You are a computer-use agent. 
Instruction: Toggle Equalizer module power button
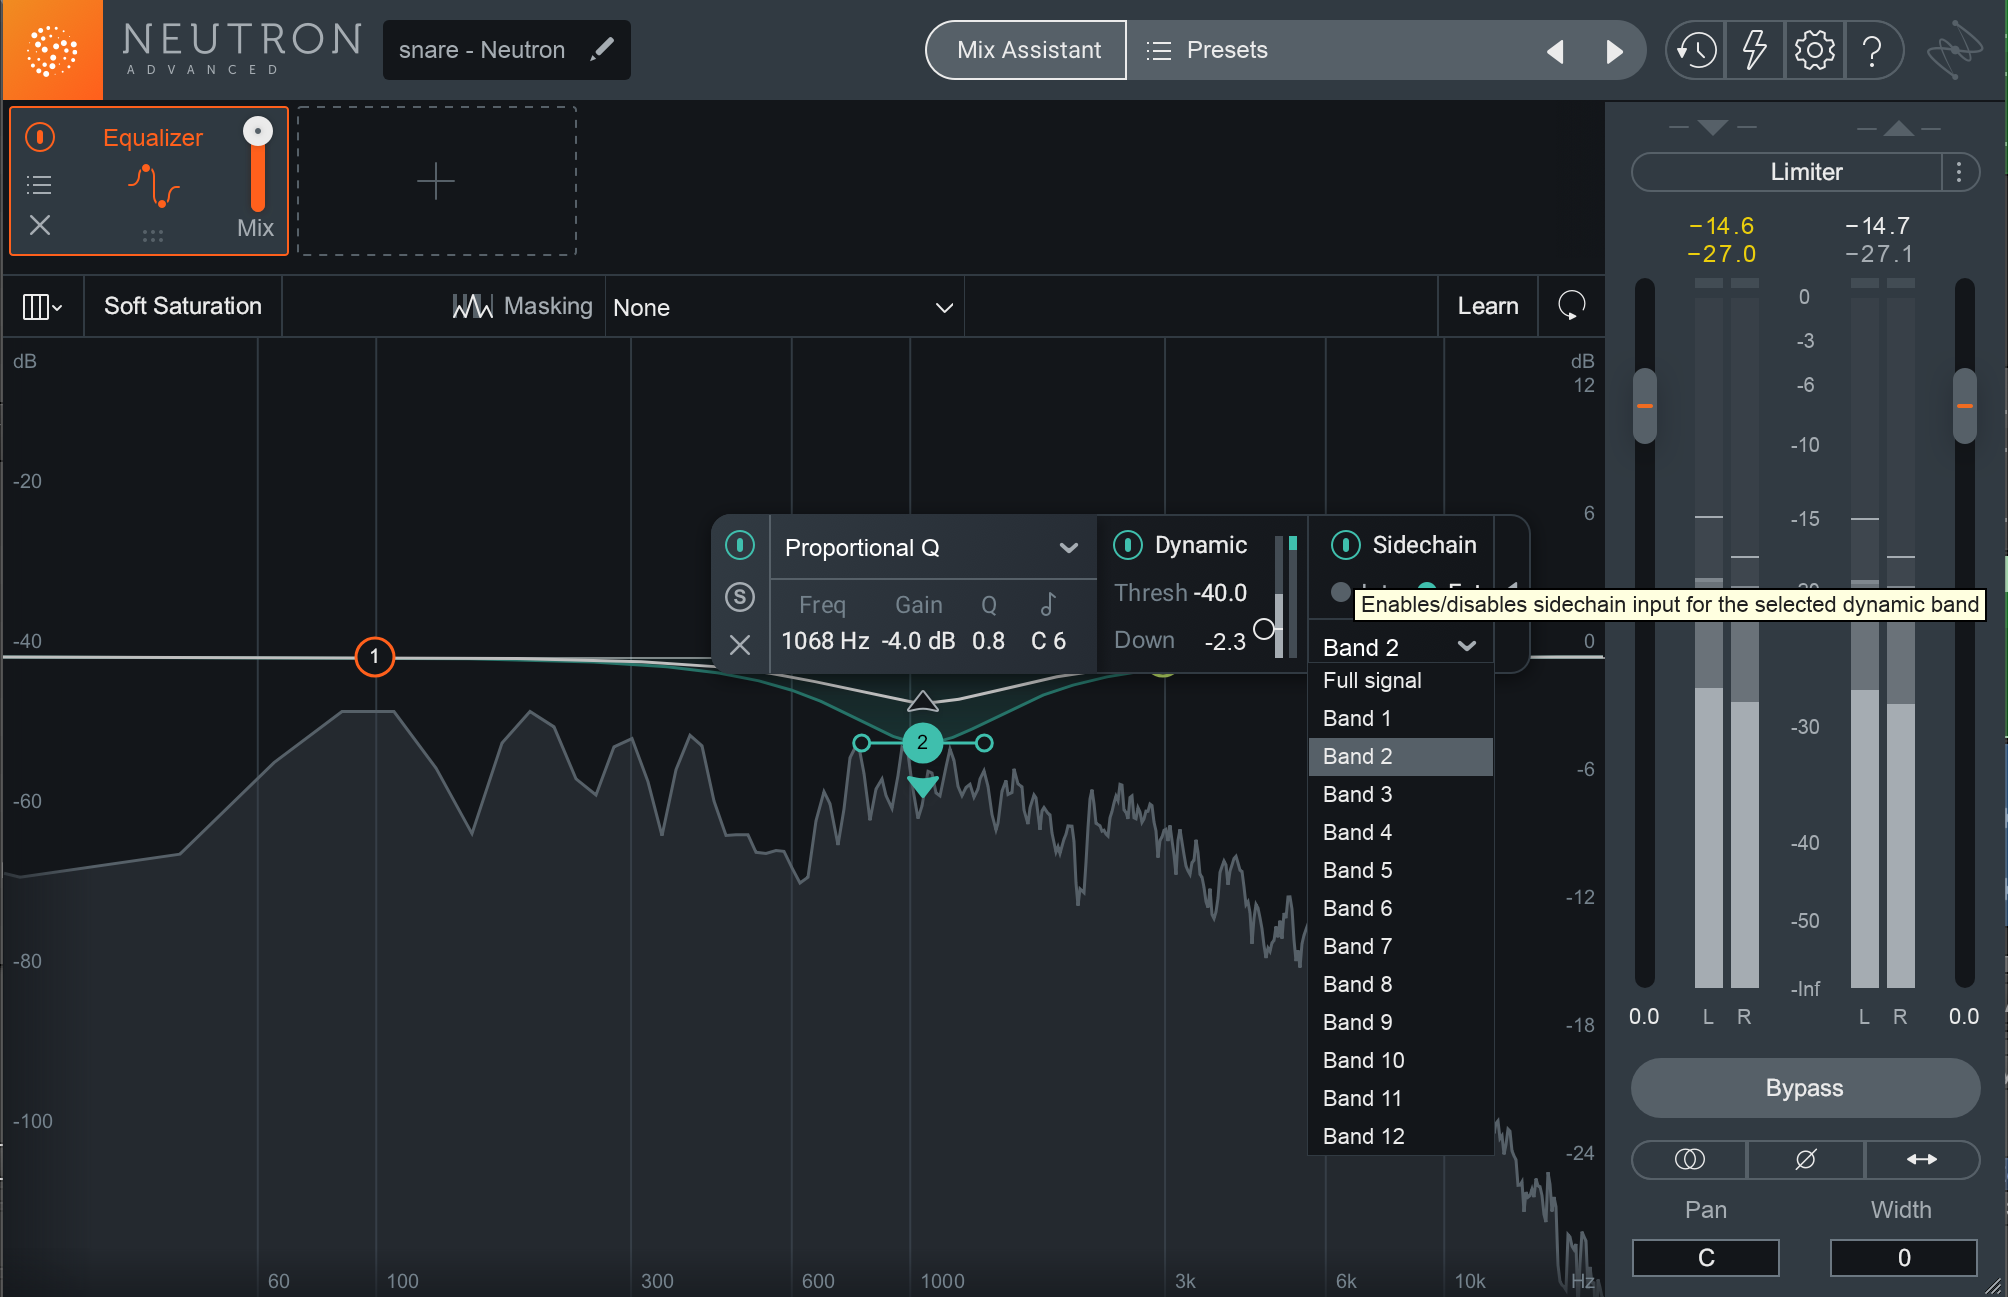click(x=40, y=137)
